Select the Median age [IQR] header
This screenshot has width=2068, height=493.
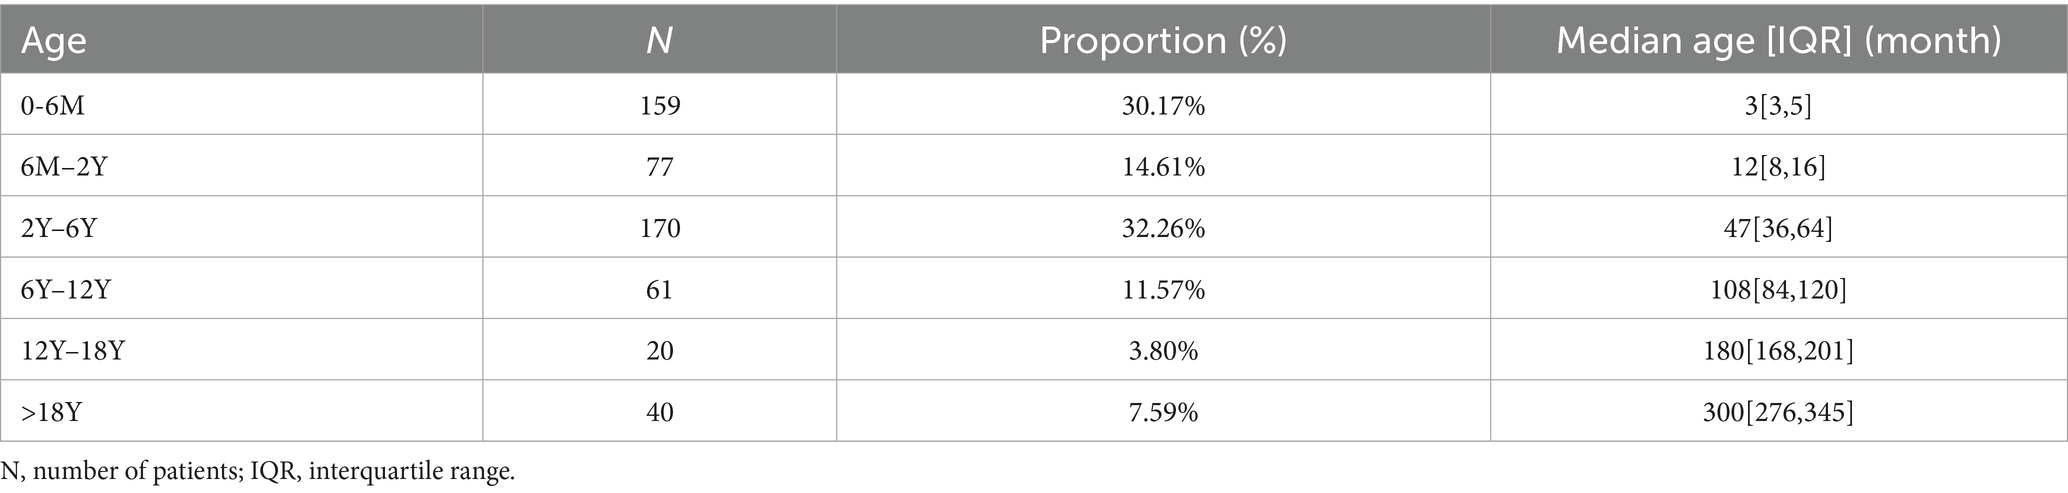1778,41
